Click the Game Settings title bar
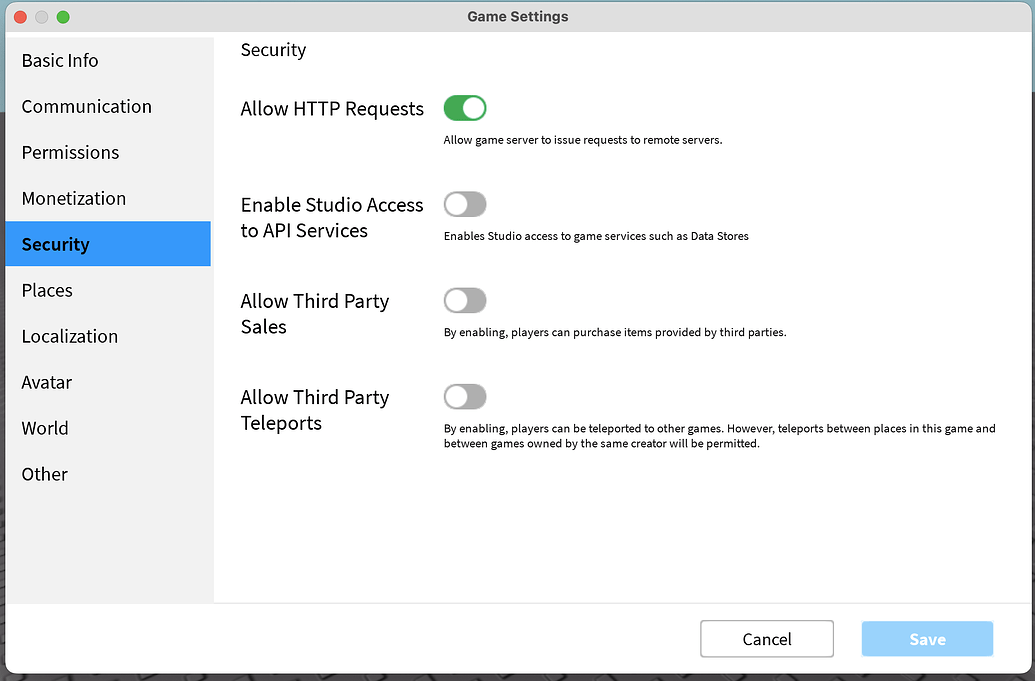Screen dimensions: 1035x681 coord(517,16)
